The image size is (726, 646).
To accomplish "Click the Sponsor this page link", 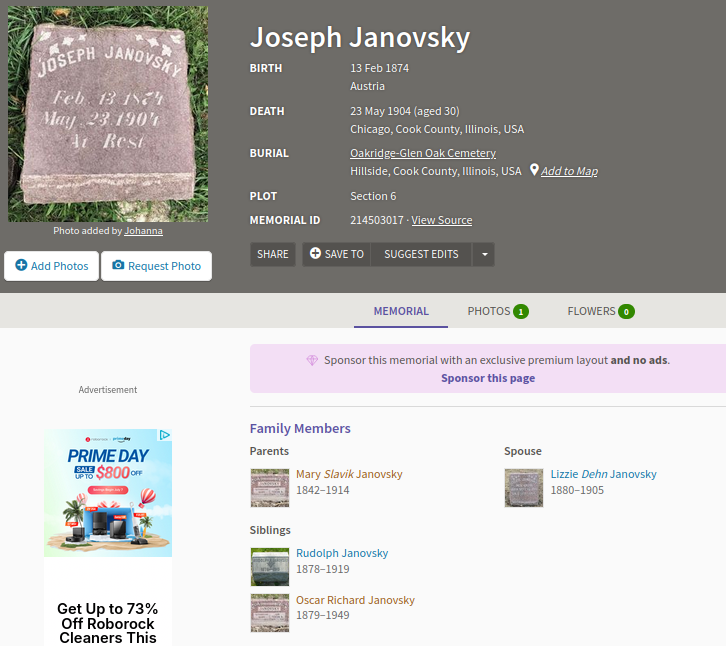I will 487,378.
